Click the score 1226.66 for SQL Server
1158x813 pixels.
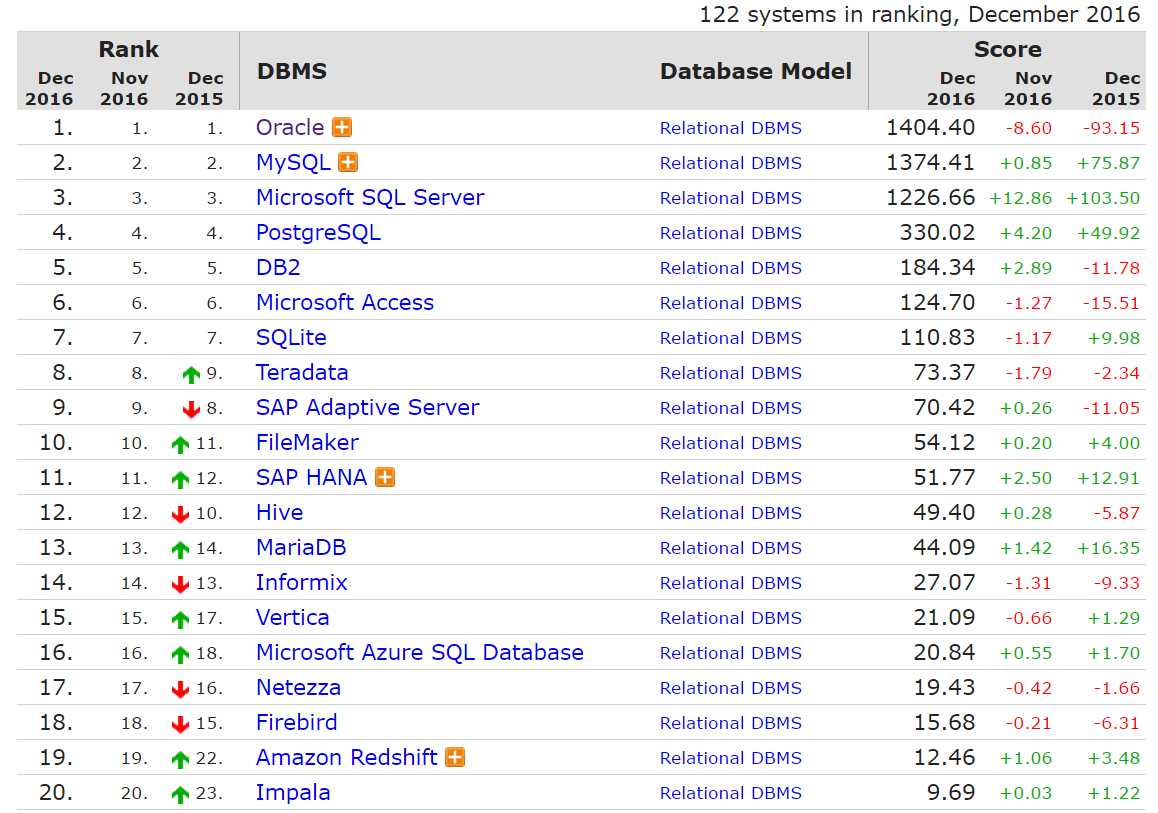coord(931,197)
